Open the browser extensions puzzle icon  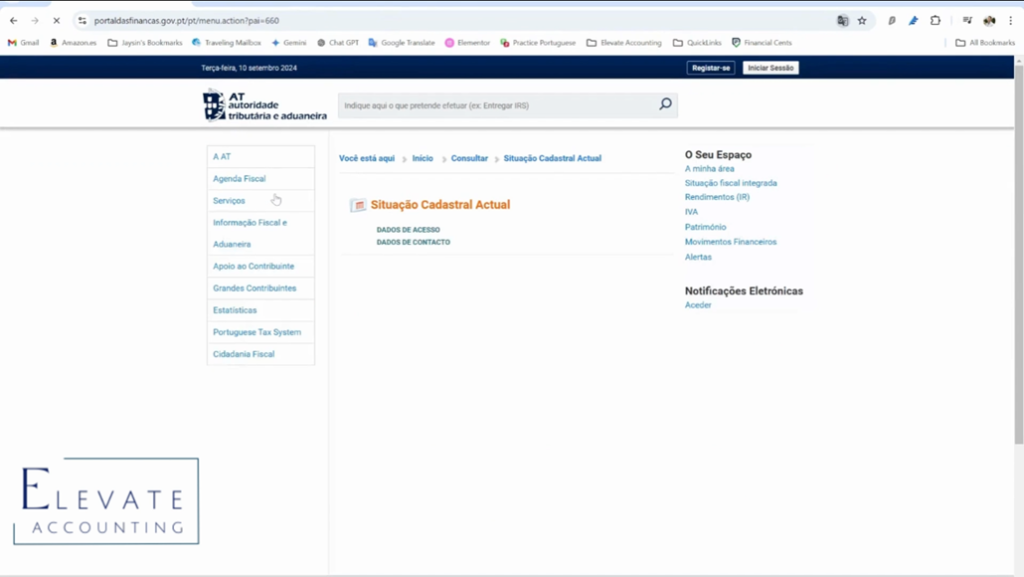pos(935,20)
